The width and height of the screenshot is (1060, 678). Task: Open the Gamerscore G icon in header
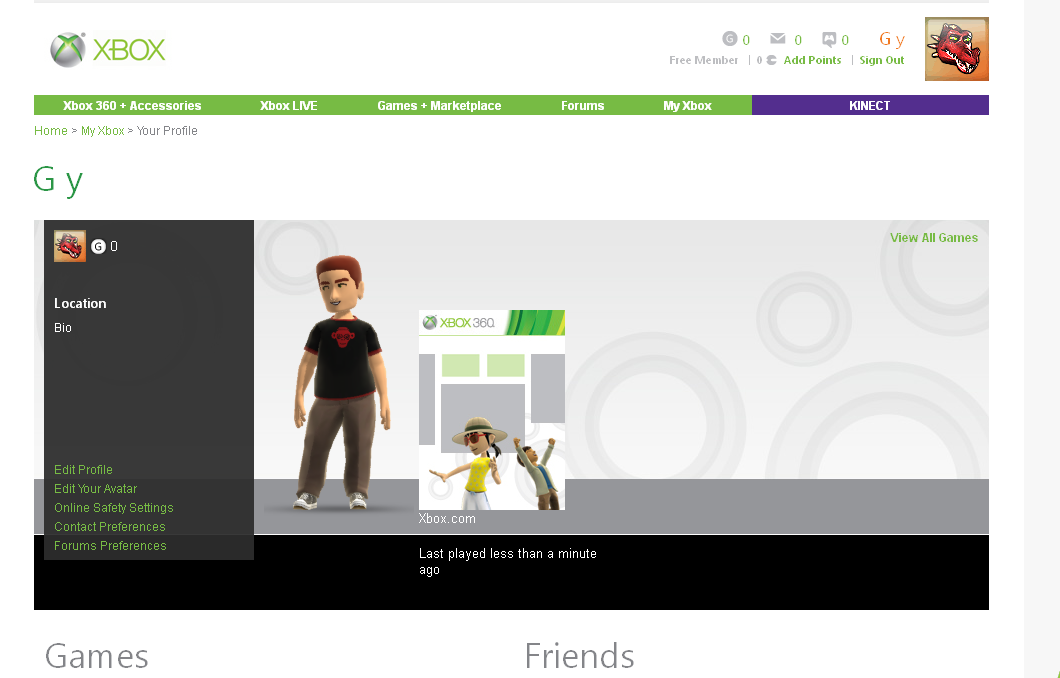click(729, 39)
